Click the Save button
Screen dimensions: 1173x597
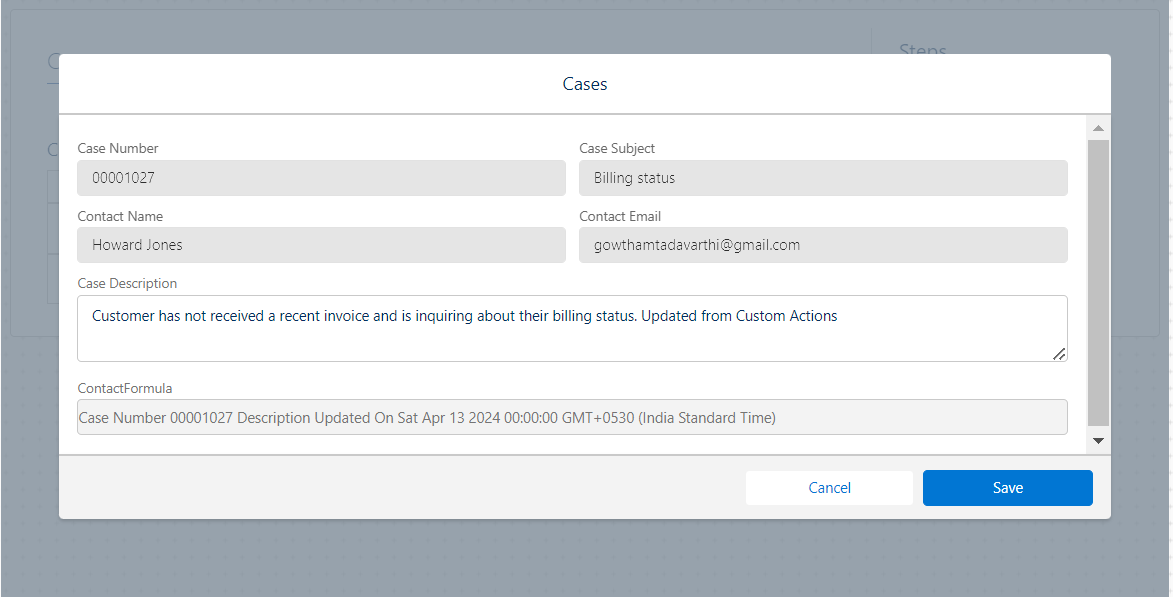coord(1007,488)
